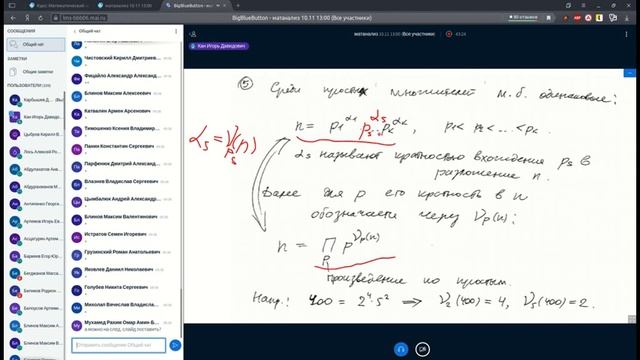Mute the audio playing BigBlueButton tab

218,6
